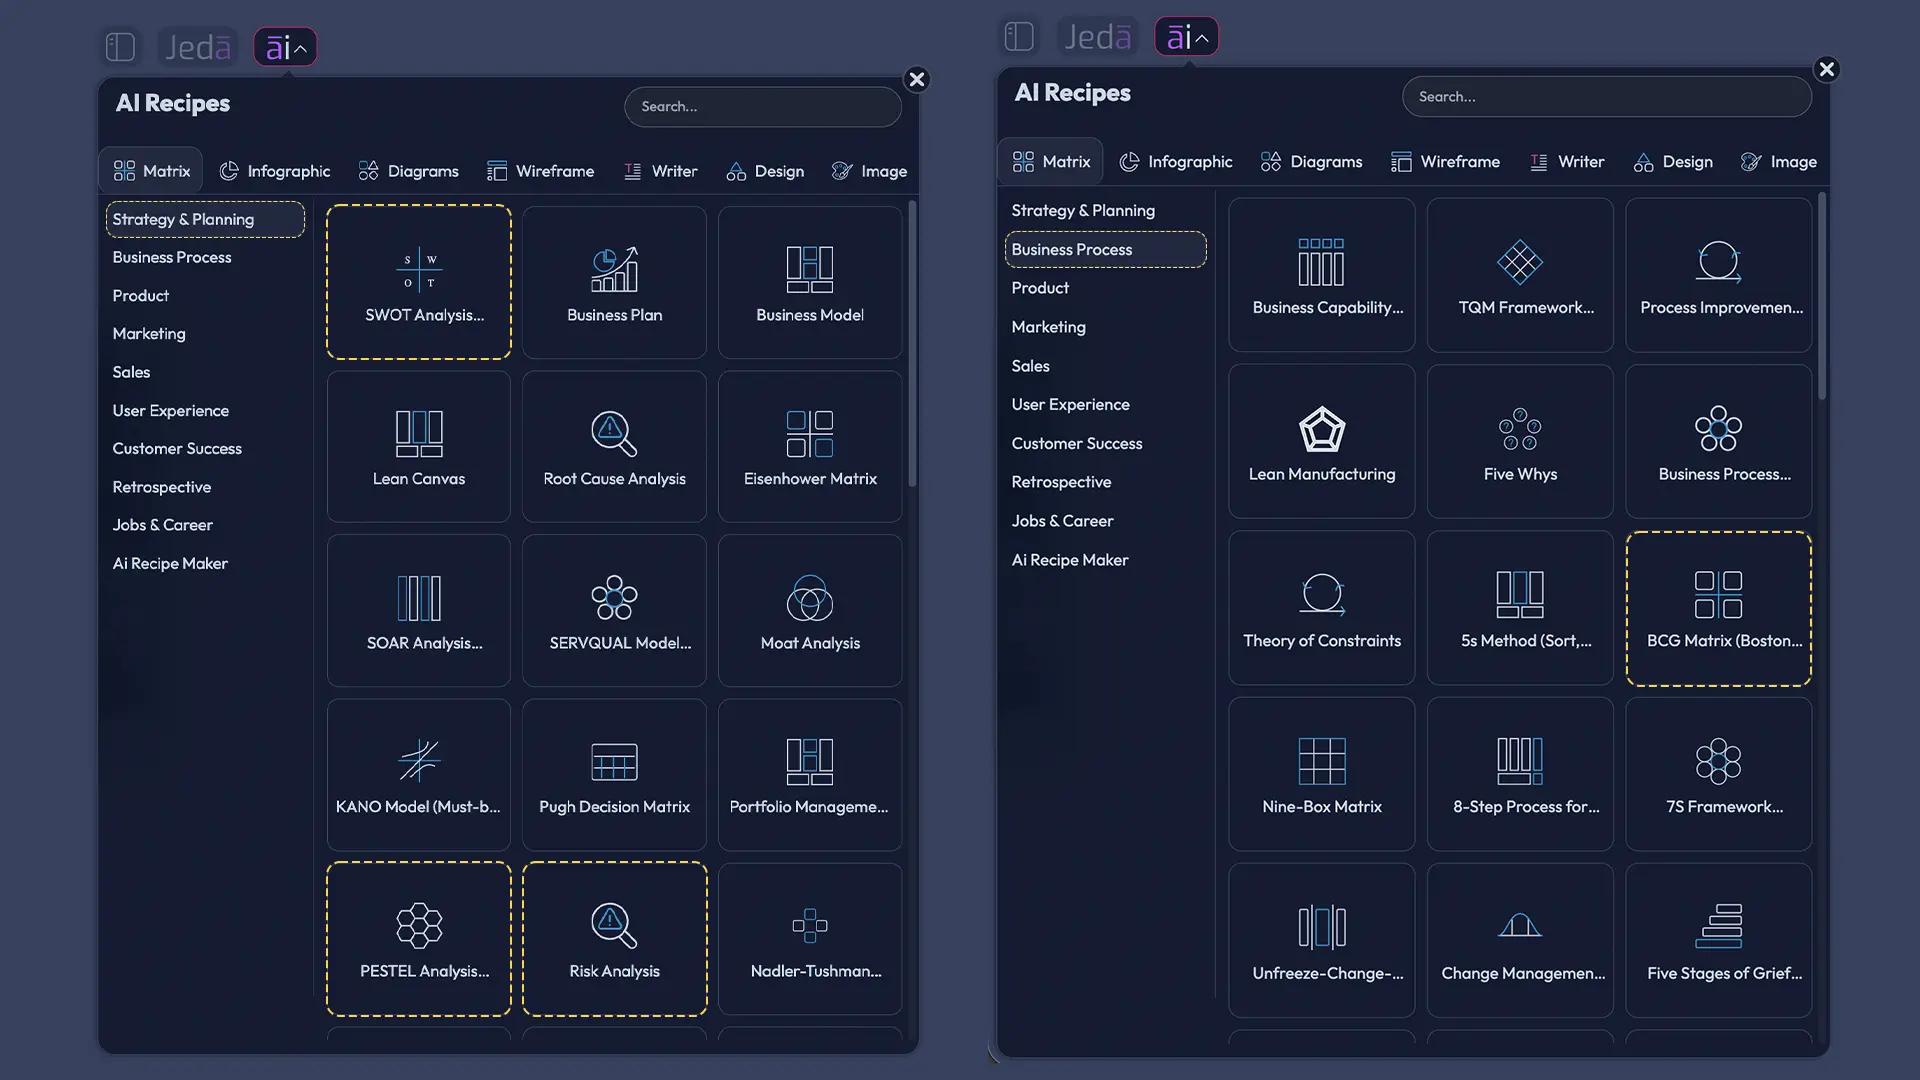The image size is (1920, 1080).
Task: Click the left panel recipe list scrollbar
Action: [x=912, y=345]
